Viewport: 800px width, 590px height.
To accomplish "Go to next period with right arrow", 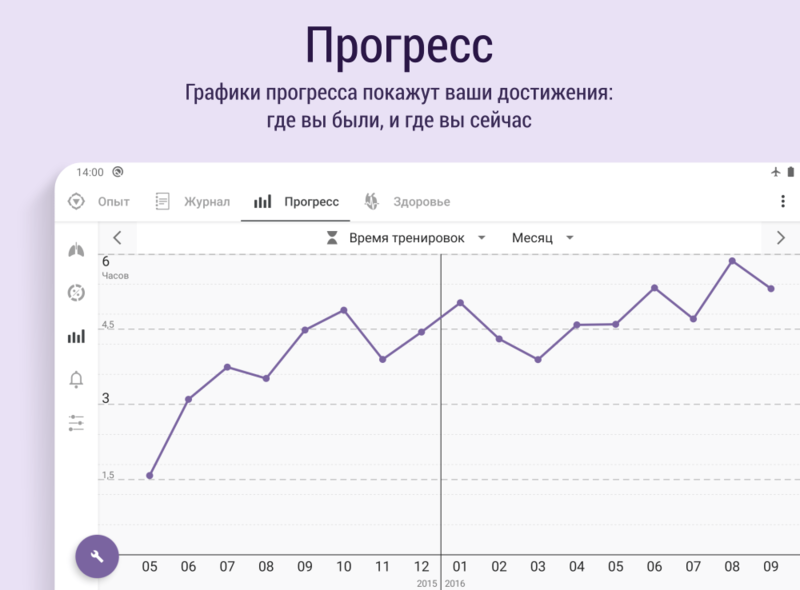I will (780, 238).
